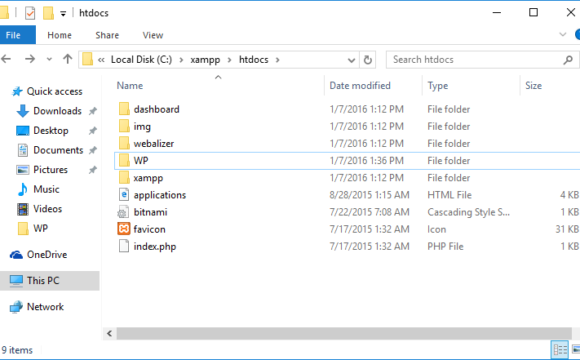Go up one level with up arrow
Viewport: 580px width, 360px height.
(67, 59)
